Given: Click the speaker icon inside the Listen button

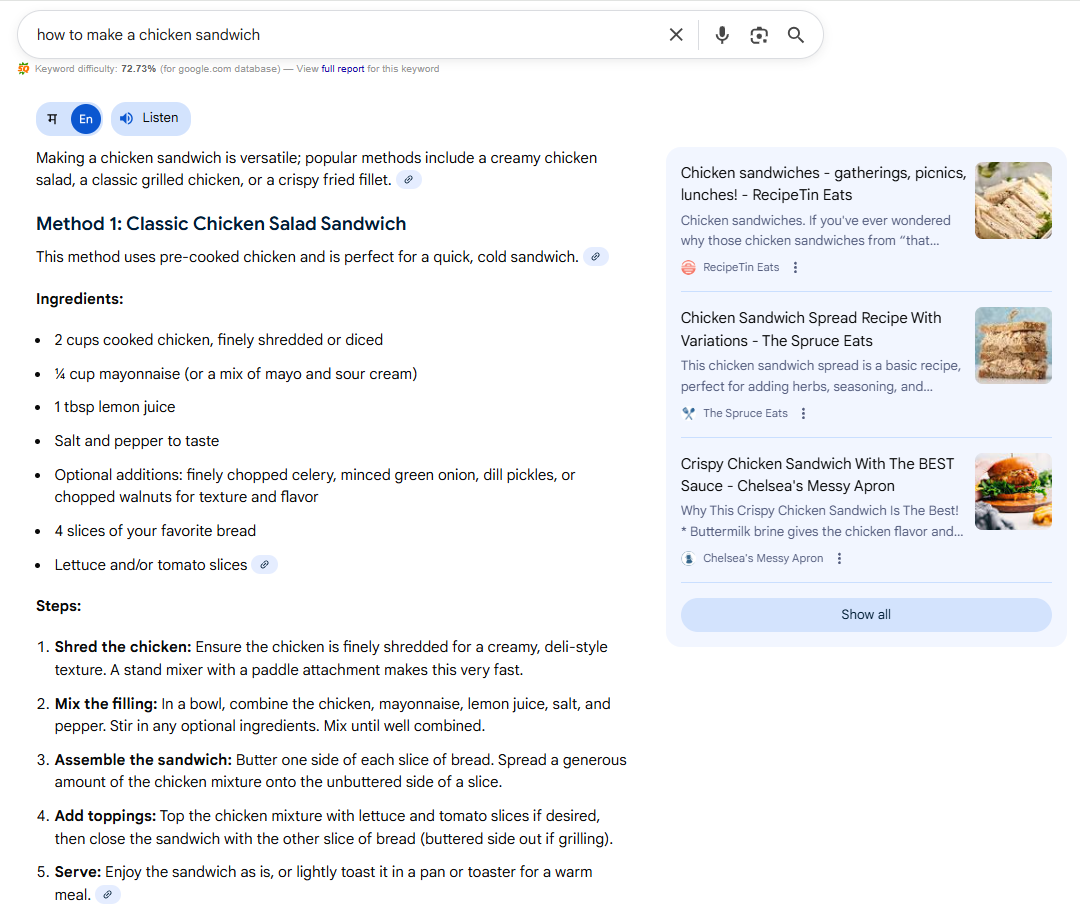Looking at the screenshot, I should [124, 118].
